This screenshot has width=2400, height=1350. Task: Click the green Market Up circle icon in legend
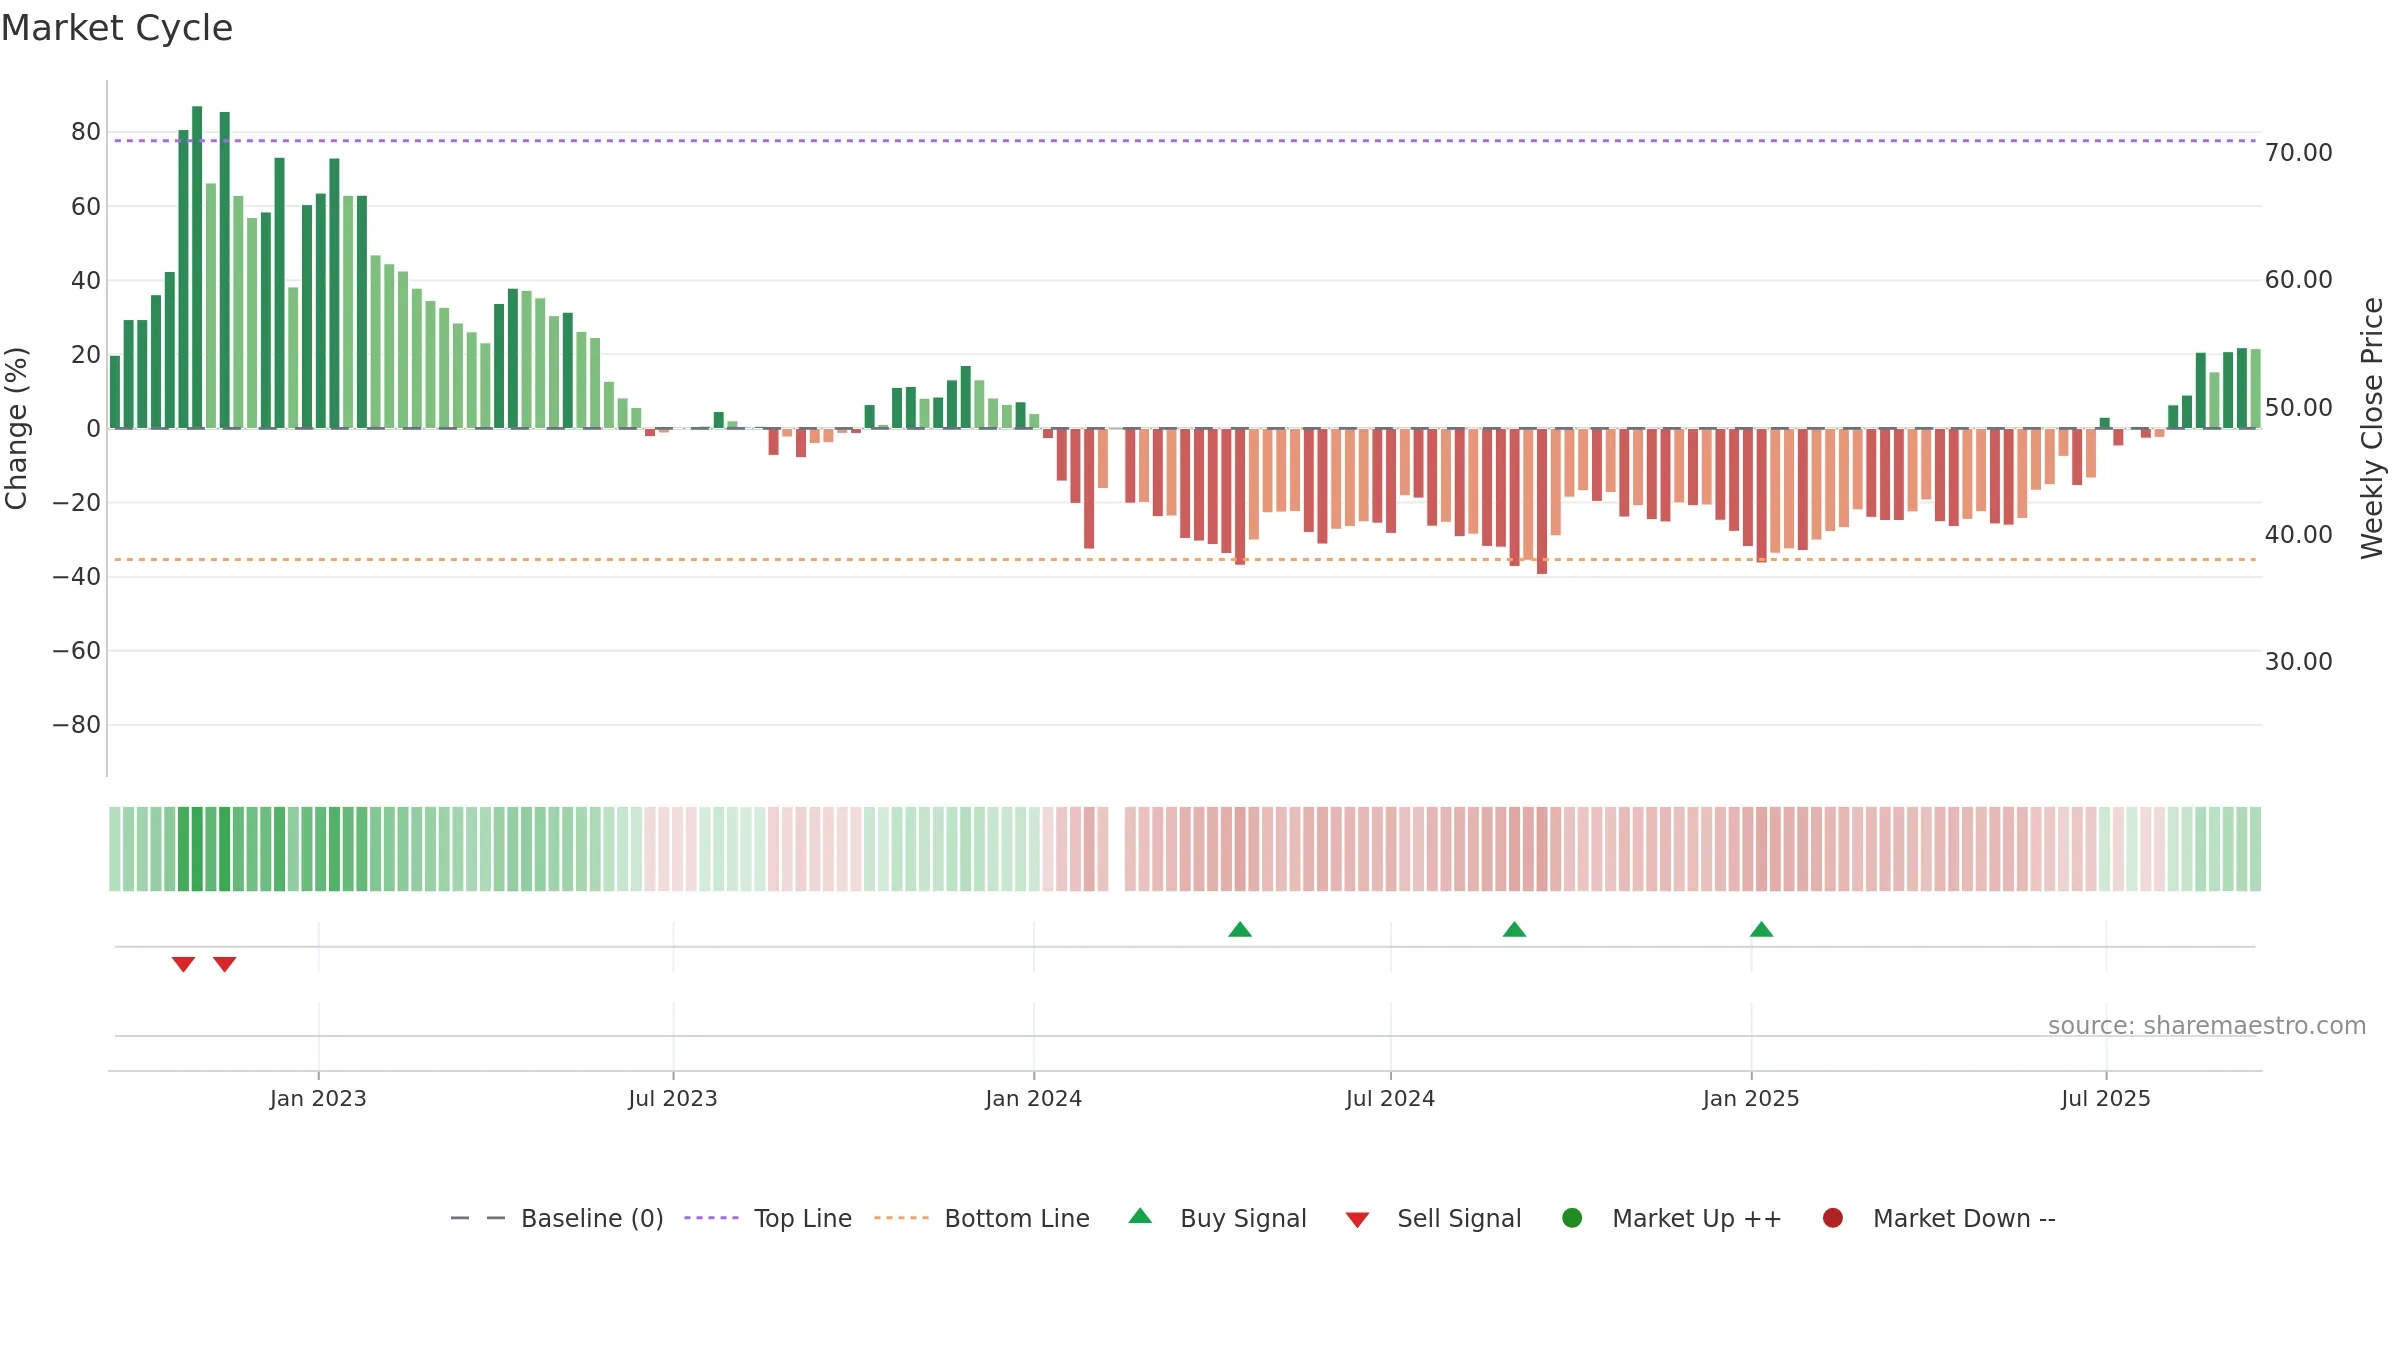pyautogui.click(x=1572, y=1218)
